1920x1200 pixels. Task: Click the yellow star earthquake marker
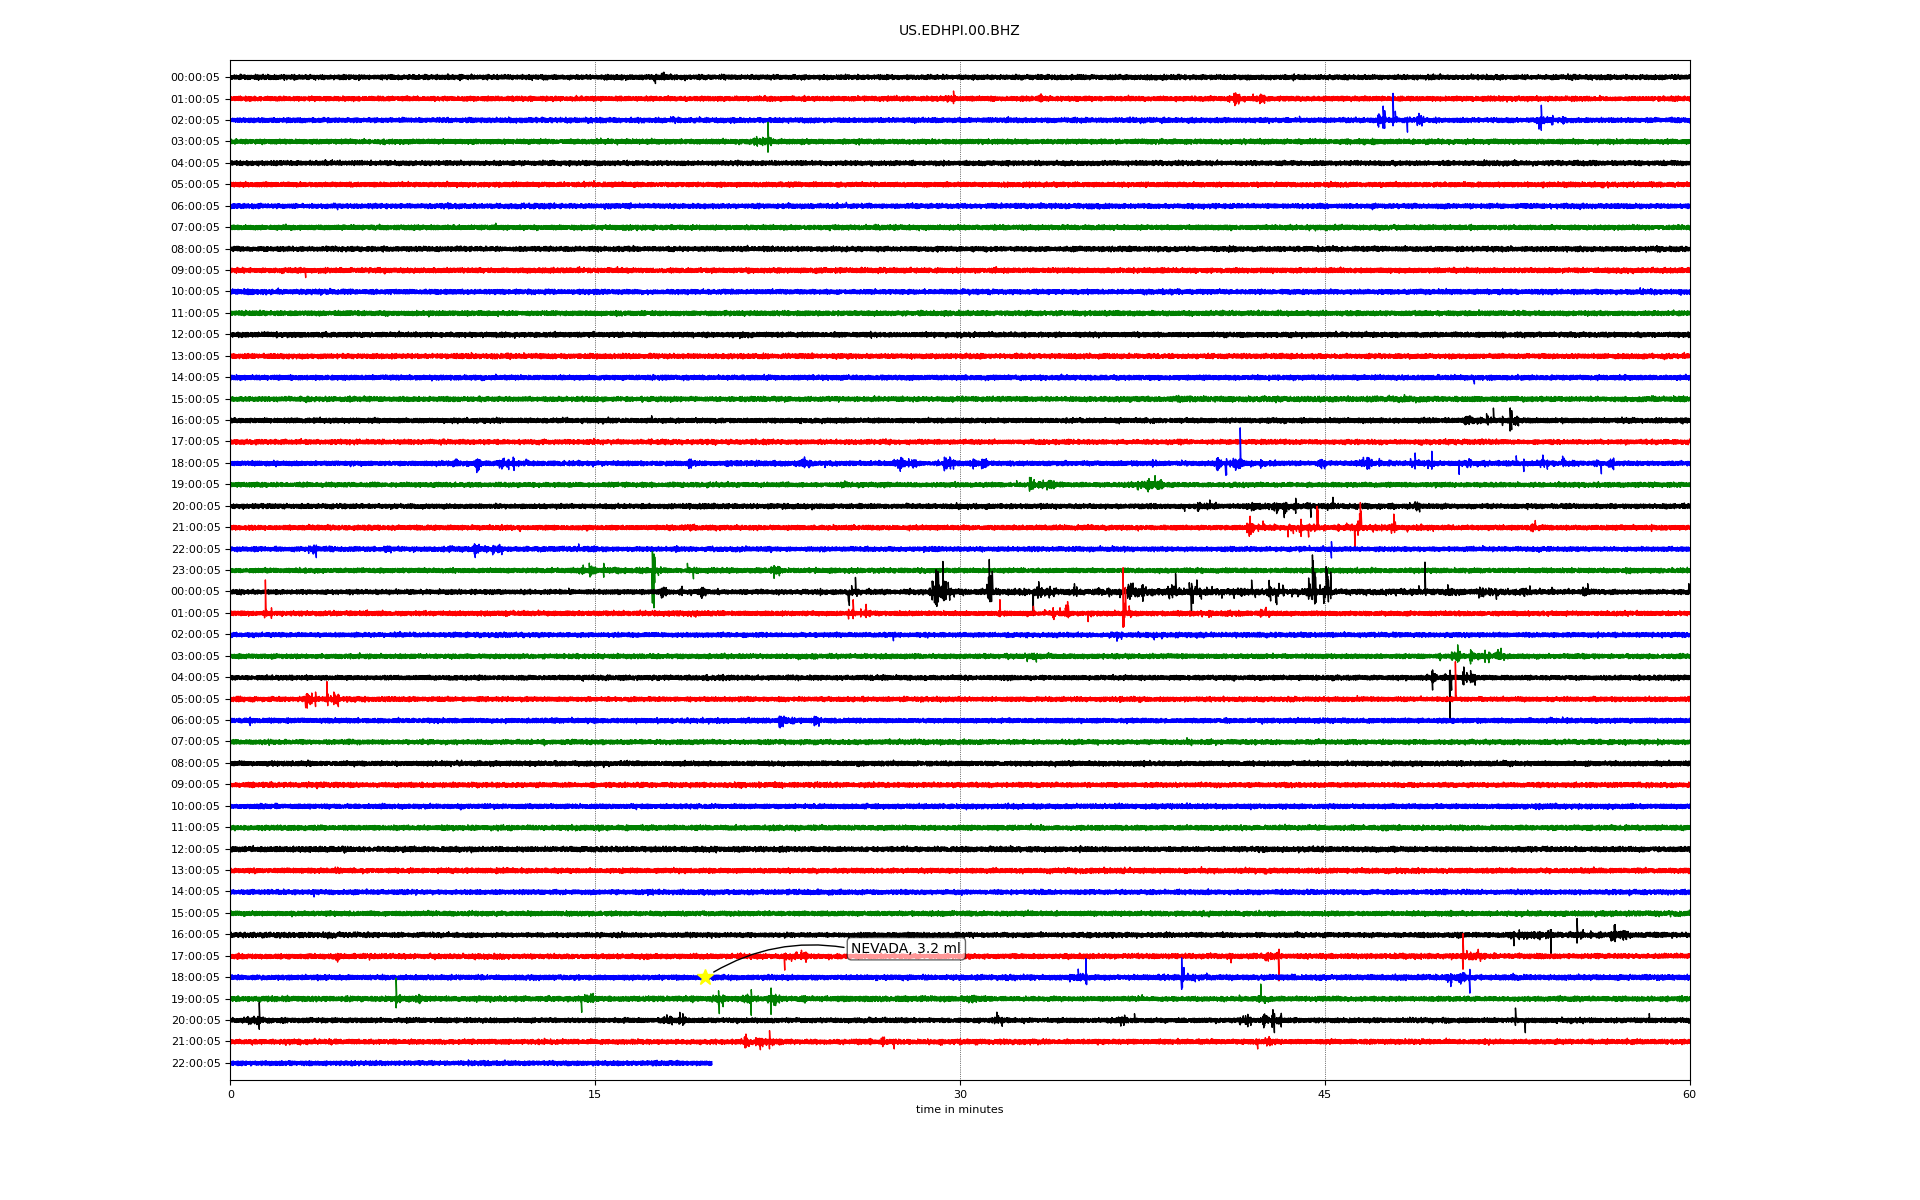pyautogui.click(x=705, y=977)
